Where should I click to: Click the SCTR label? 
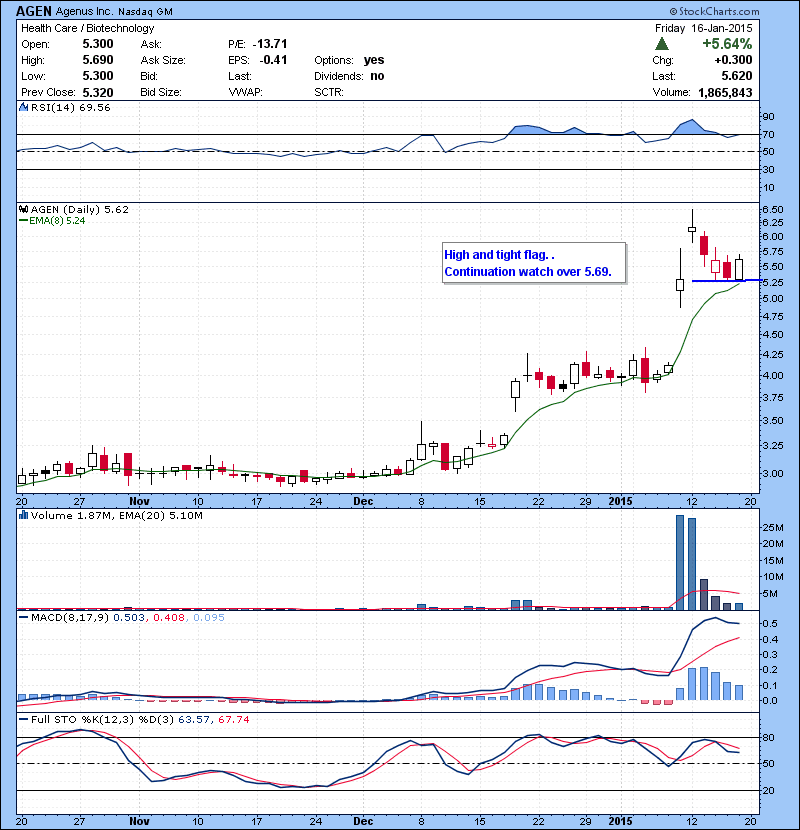(329, 92)
